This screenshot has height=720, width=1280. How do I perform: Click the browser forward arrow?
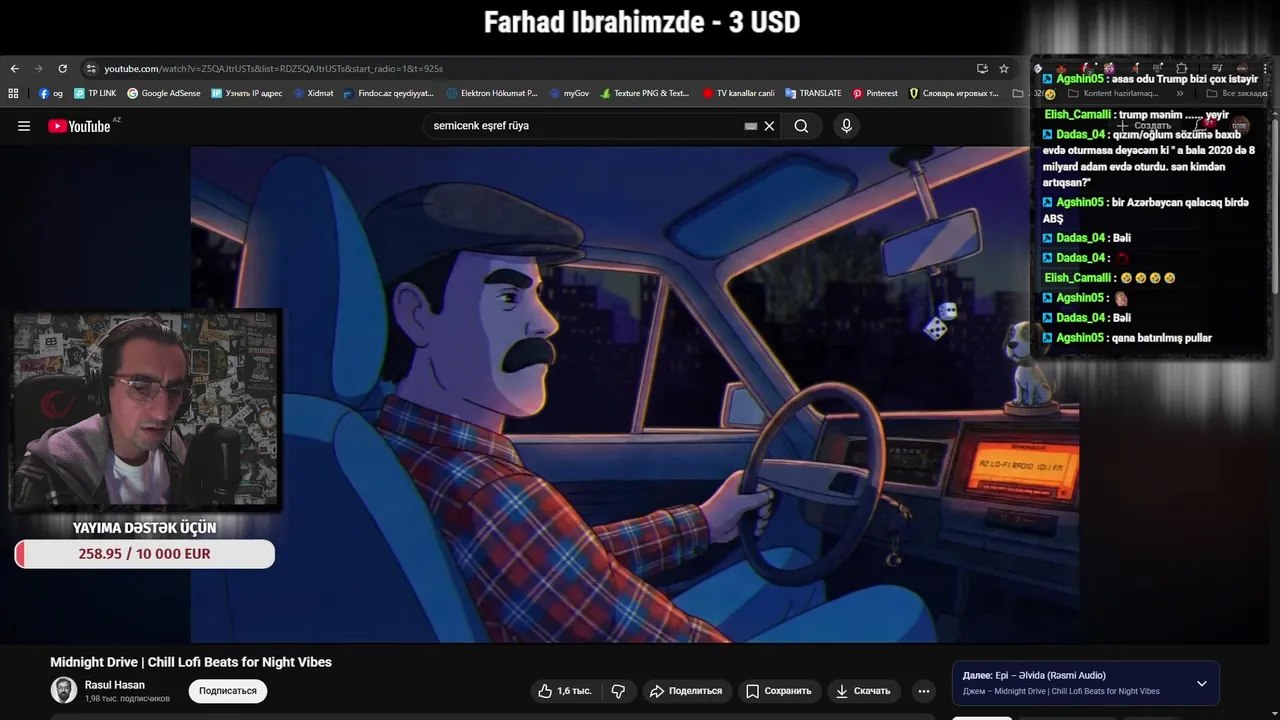[38, 69]
